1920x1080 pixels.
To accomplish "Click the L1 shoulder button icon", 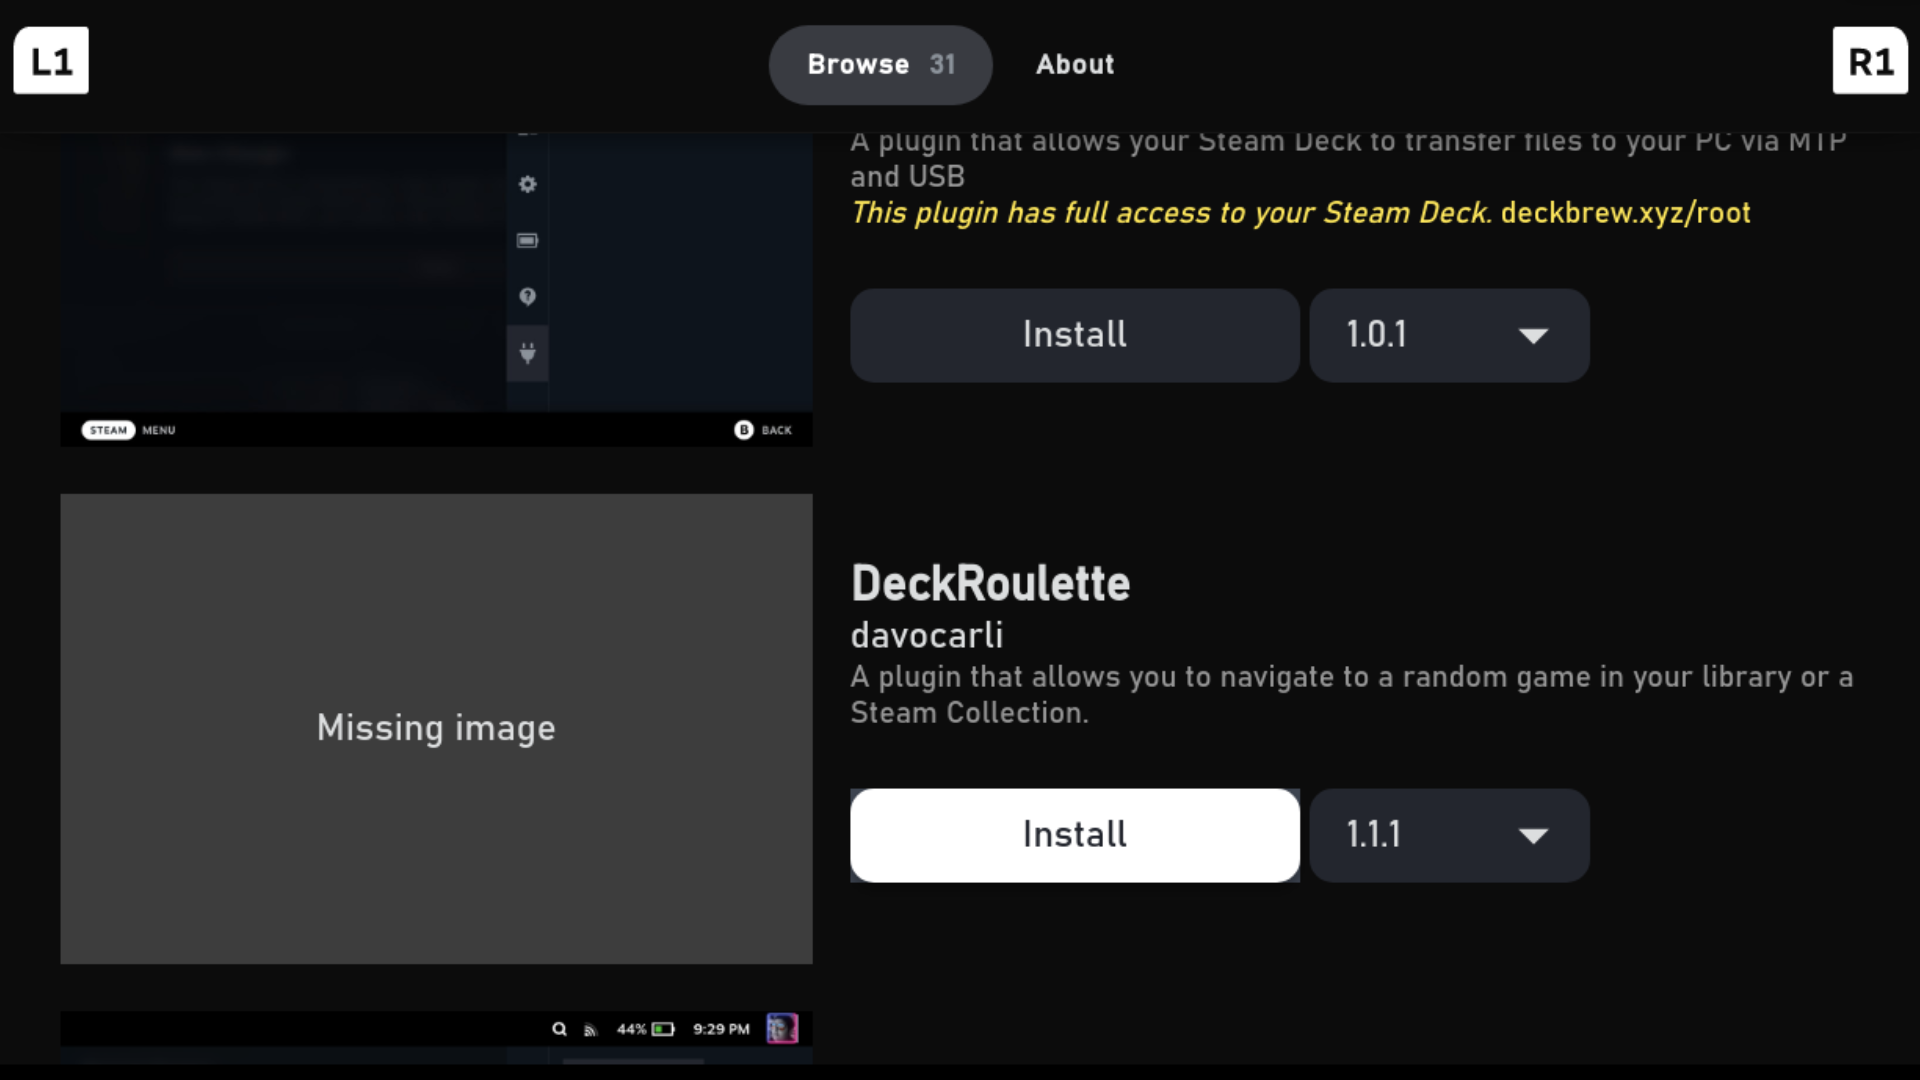I will click(51, 61).
